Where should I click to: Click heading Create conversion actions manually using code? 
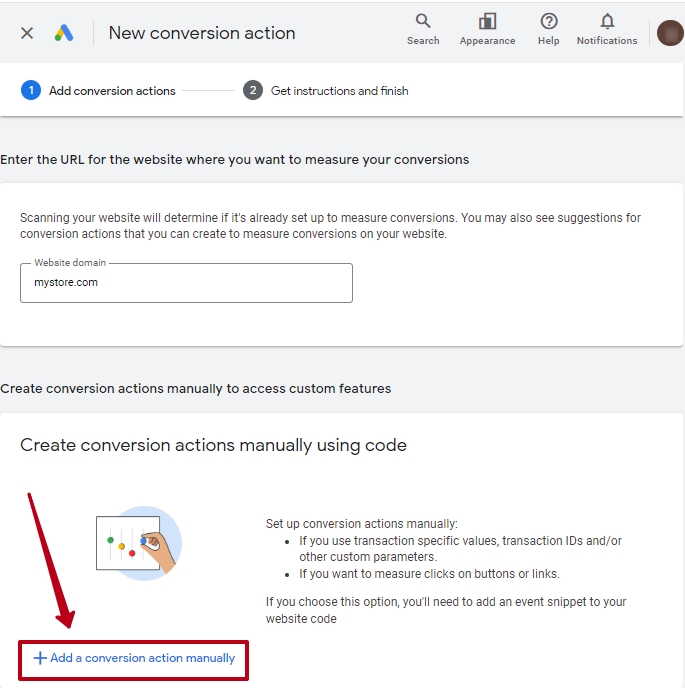pos(213,445)
